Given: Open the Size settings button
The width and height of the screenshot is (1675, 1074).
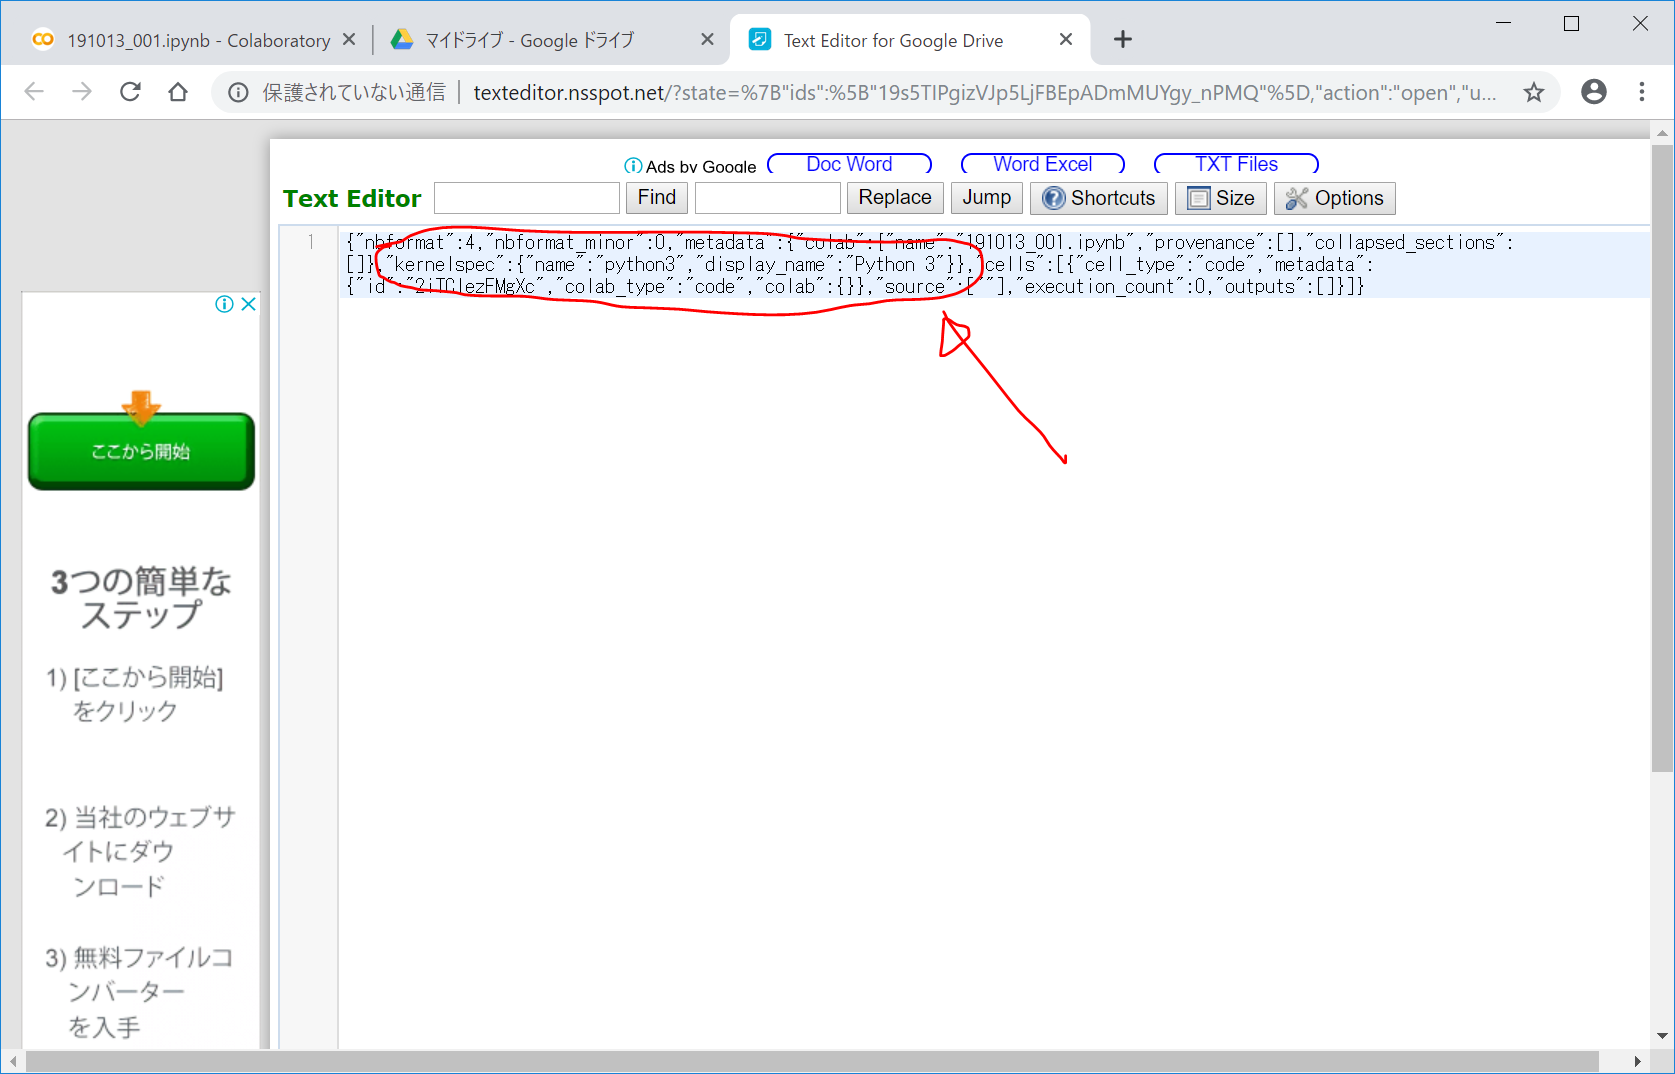Looking at the screenshot, I should 1220,198.
